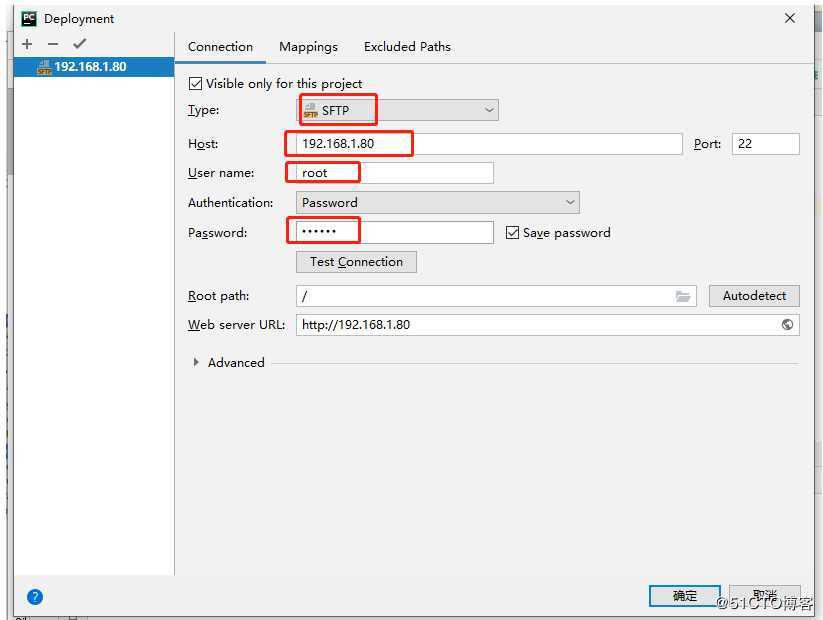
Task: Open help with the question mark icon
Action: click(x=35, y=596)
